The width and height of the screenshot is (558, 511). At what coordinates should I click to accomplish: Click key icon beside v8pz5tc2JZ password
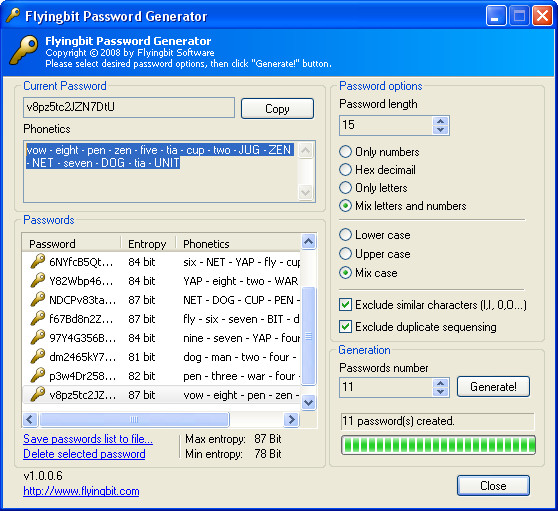click(x=37, y=395)
